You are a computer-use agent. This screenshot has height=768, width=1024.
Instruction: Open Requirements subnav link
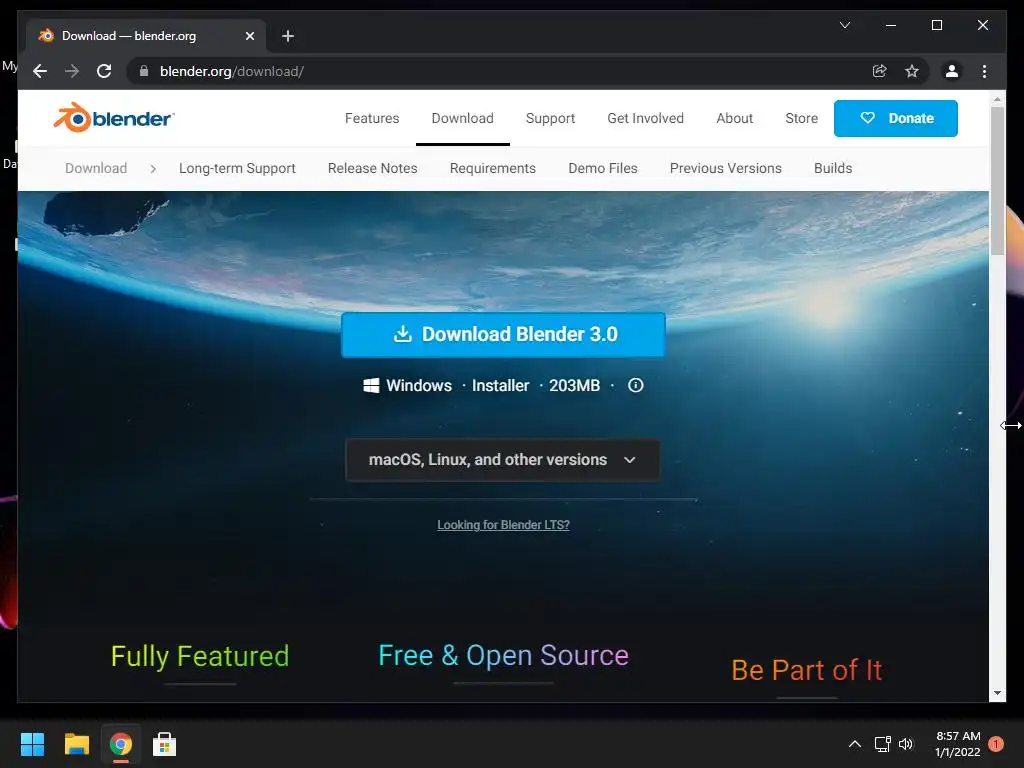click(x=492, y=168)
